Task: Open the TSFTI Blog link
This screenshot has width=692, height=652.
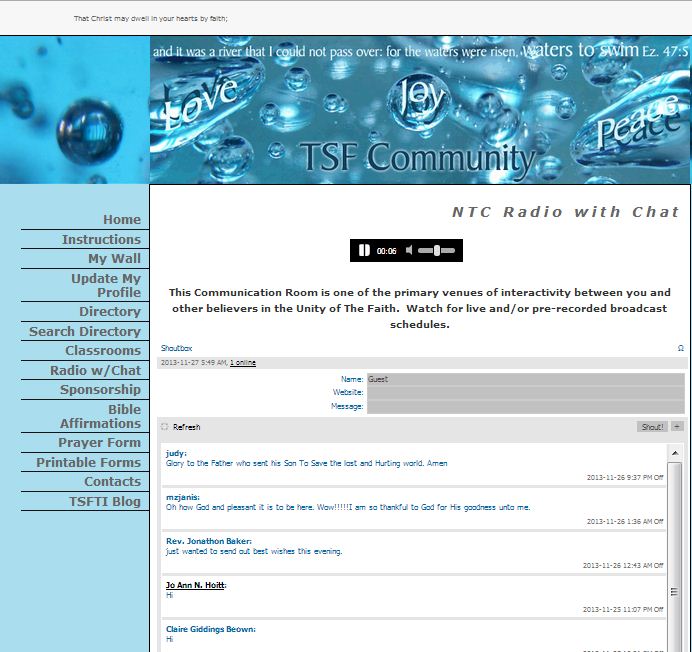Action: coord(105,502)
